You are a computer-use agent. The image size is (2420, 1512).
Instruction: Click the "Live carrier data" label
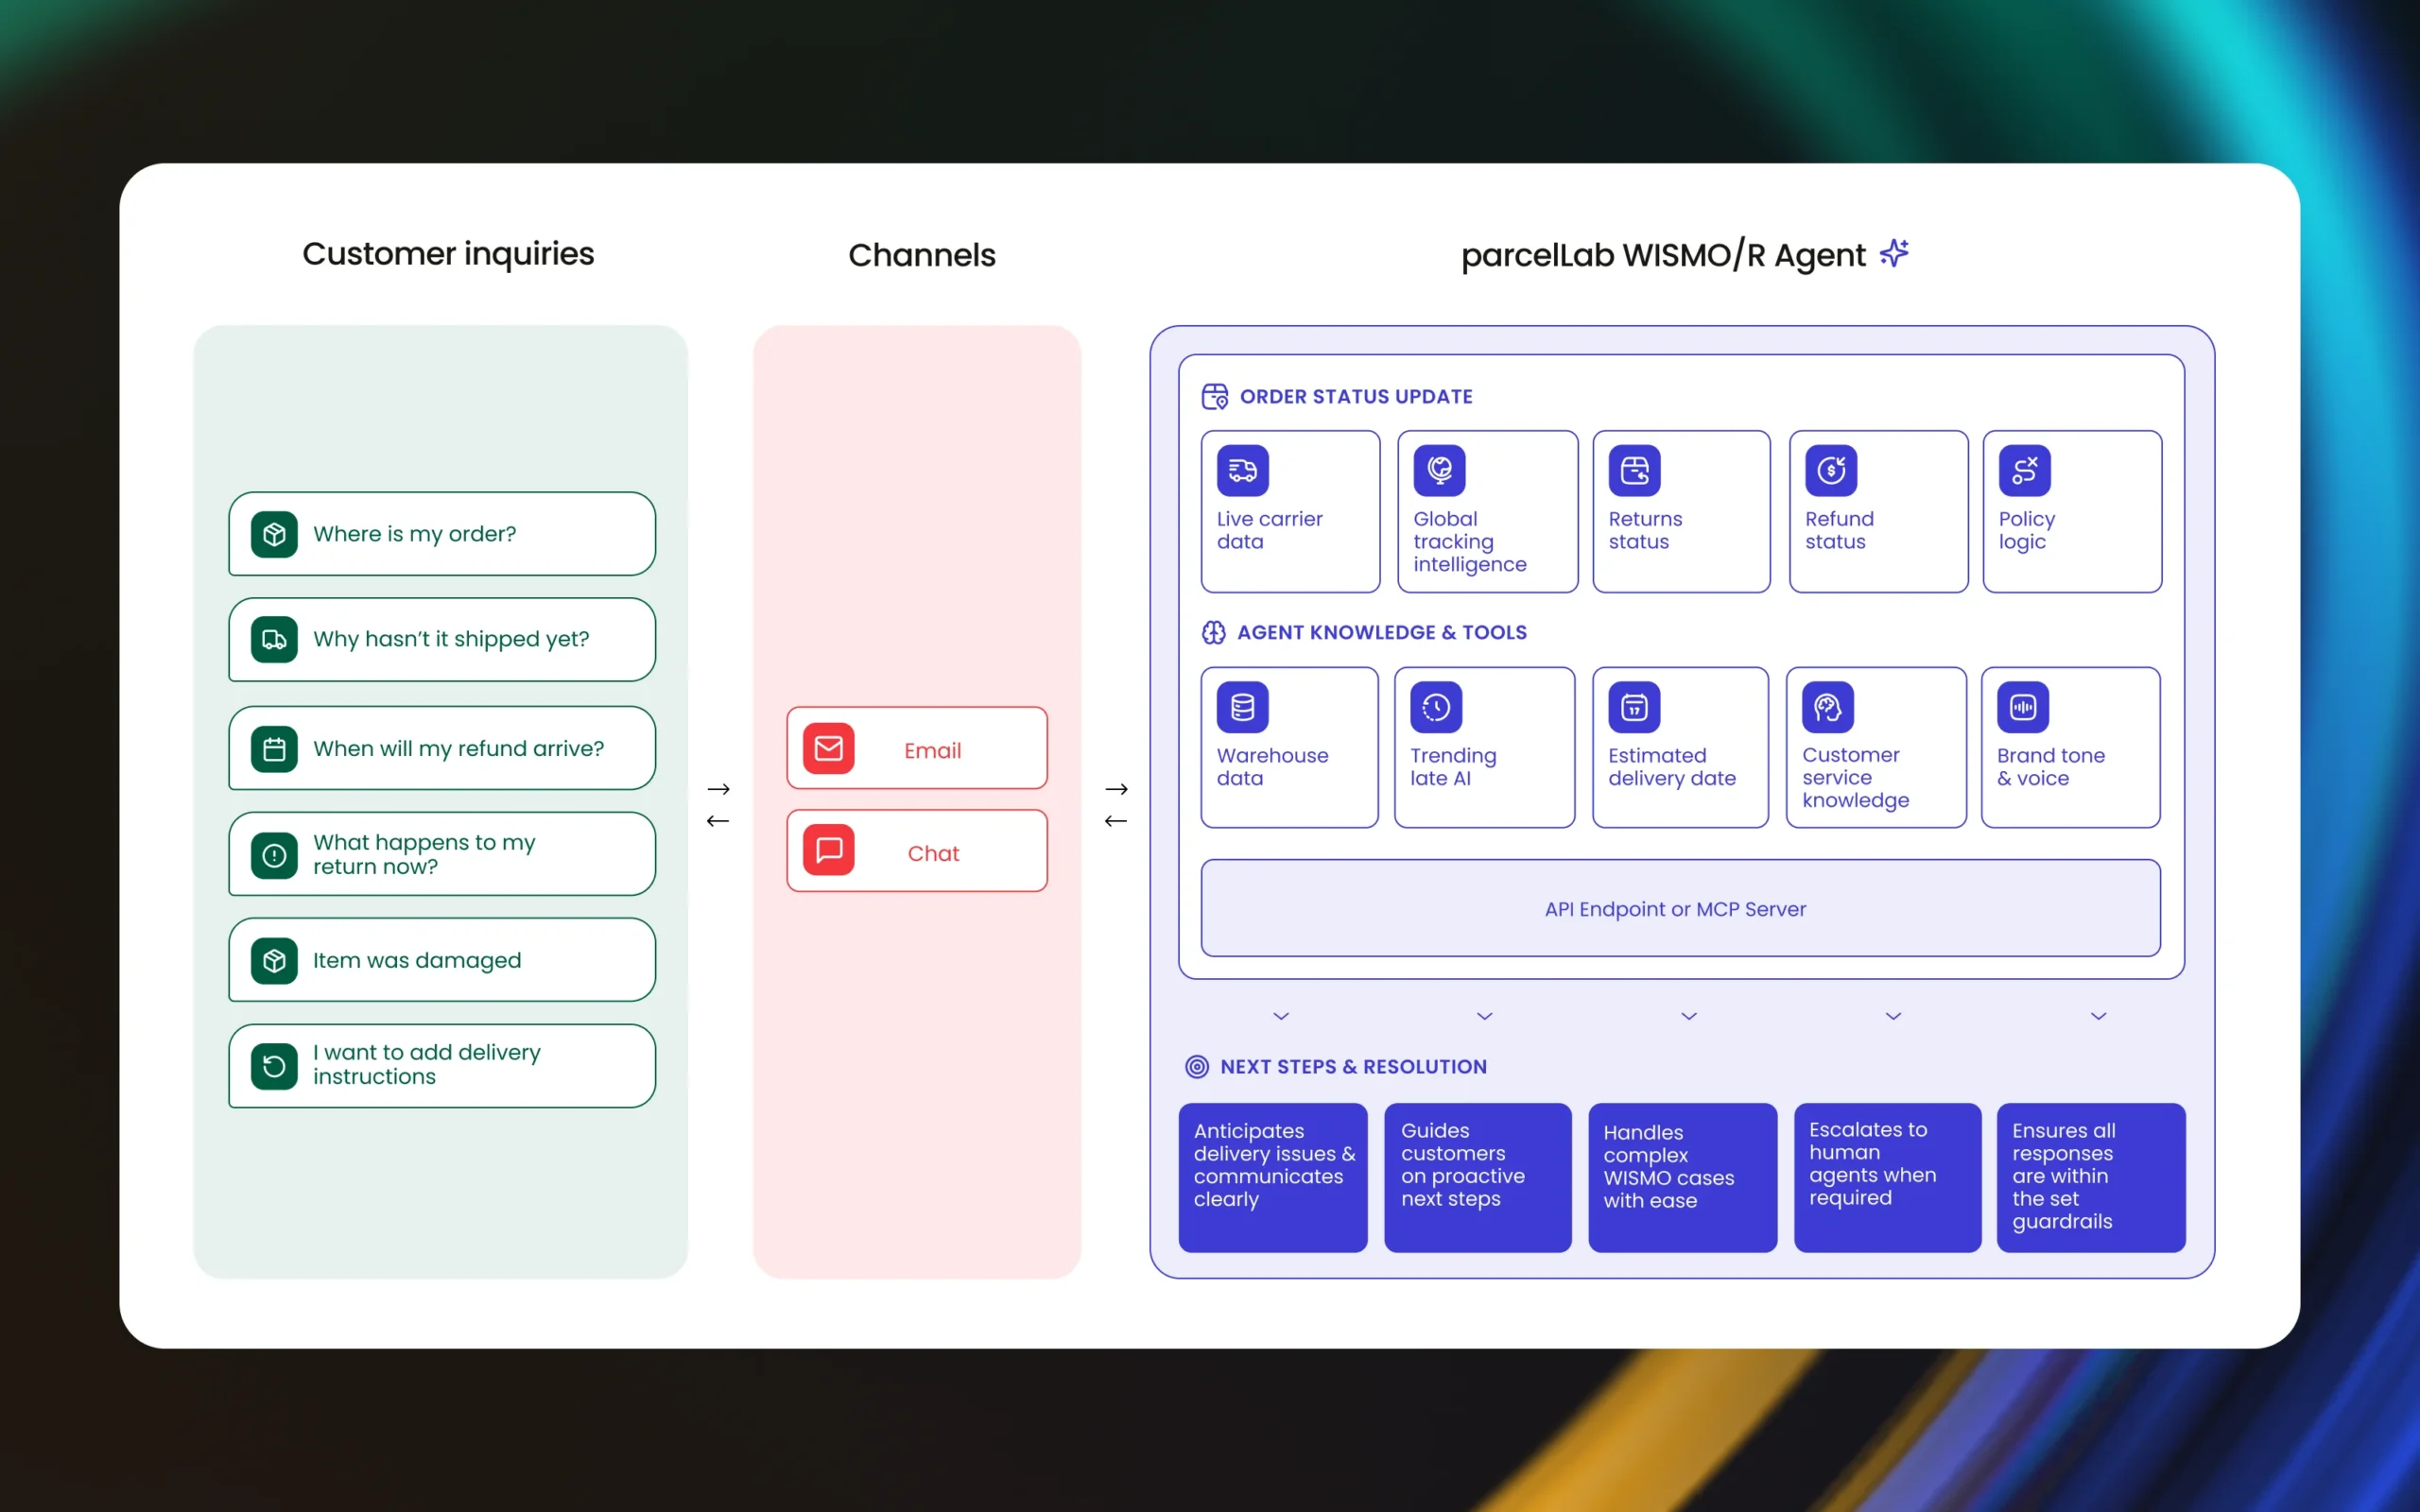click(1269, 530)
